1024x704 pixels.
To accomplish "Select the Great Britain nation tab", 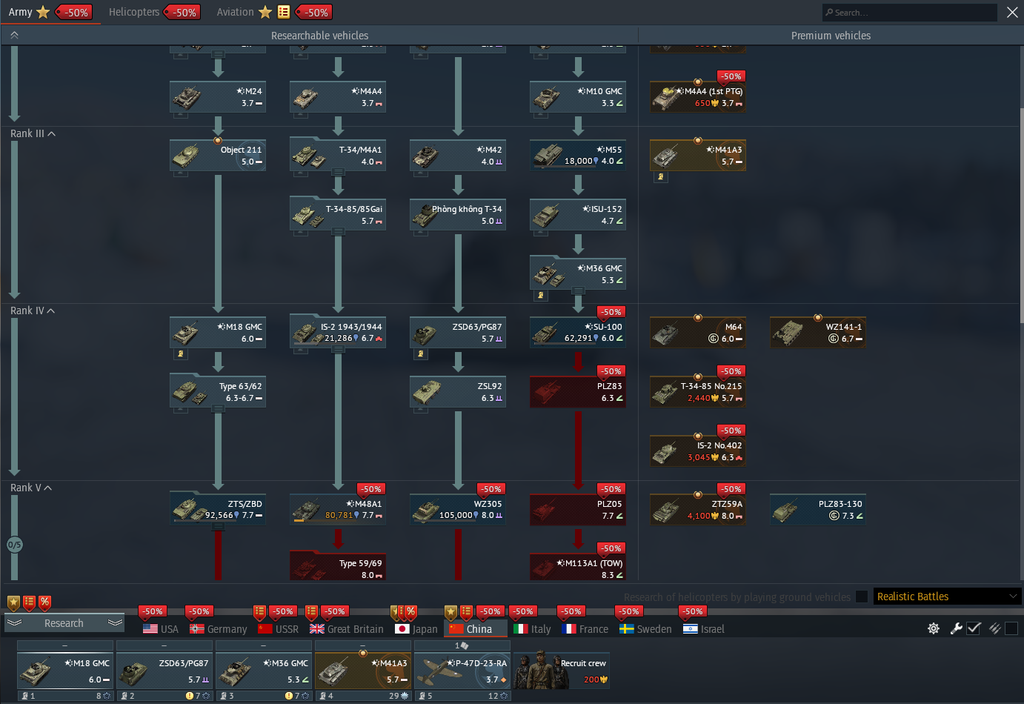I will click(346, 629).
